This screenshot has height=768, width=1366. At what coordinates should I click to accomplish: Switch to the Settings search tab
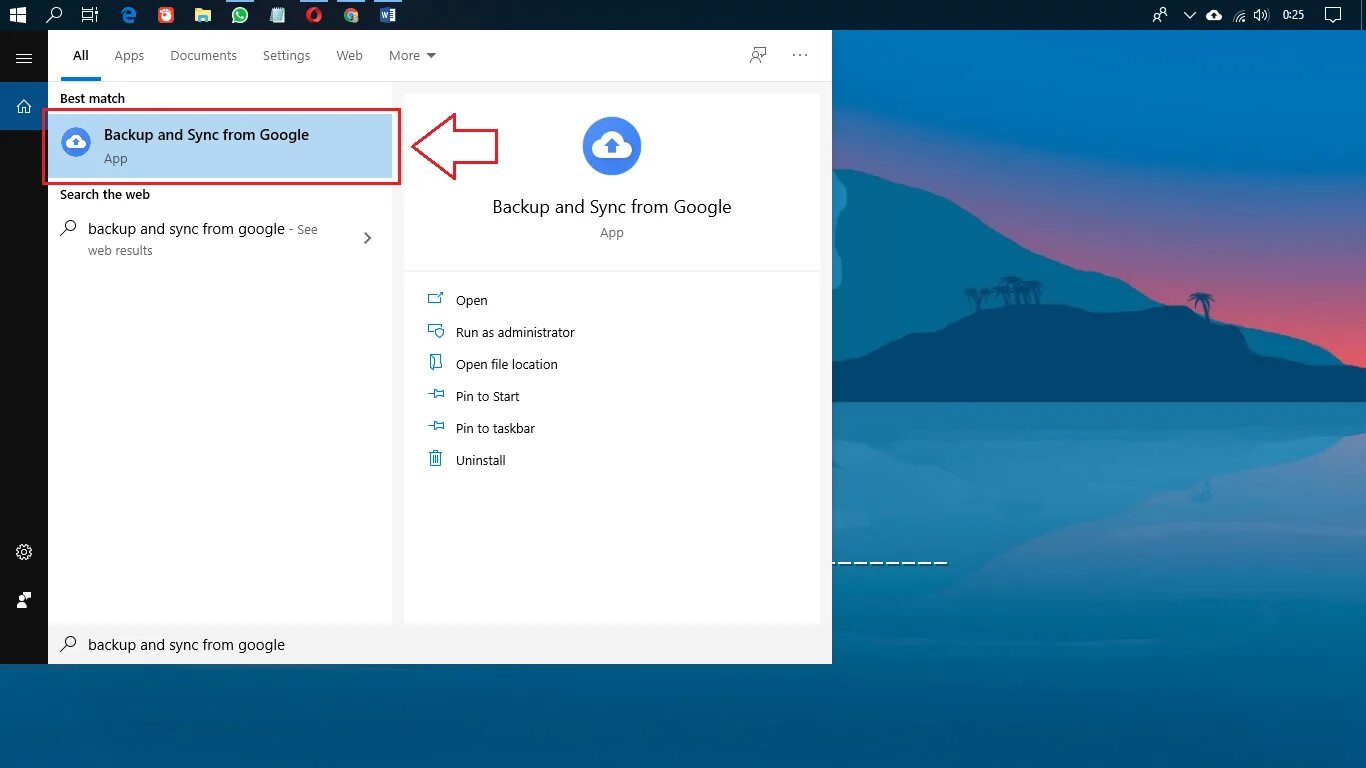[x=287, y=56]
